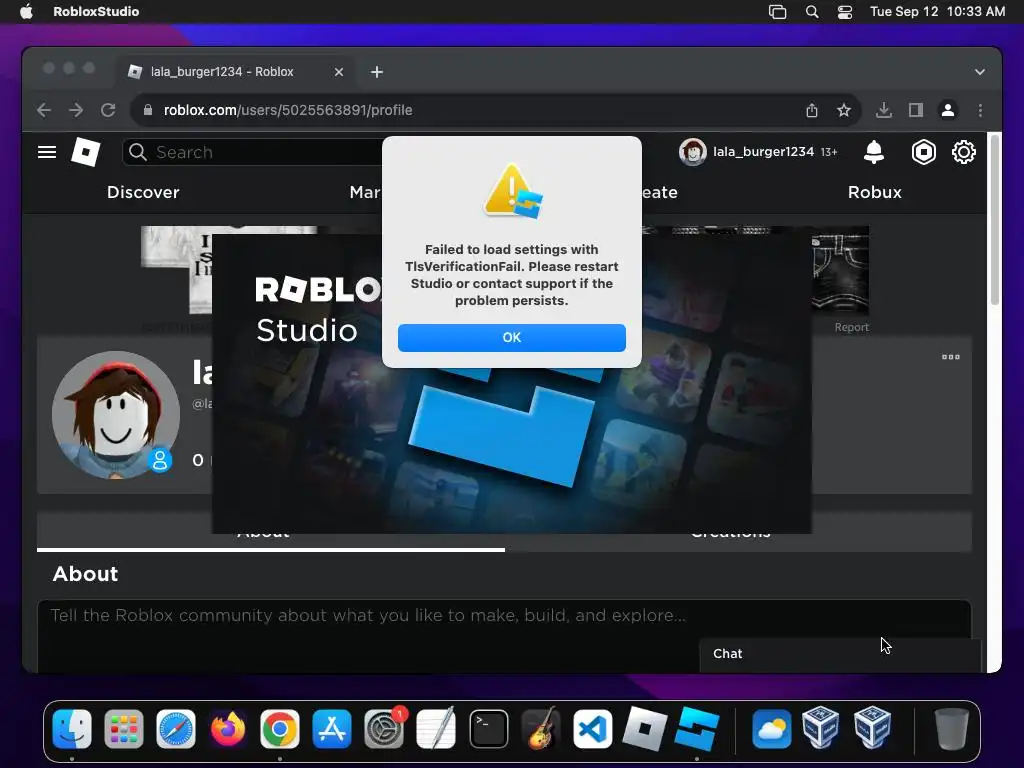Open Roblox Studio from the dock
The image size is (1024, 768).
[x=697, y=729]
